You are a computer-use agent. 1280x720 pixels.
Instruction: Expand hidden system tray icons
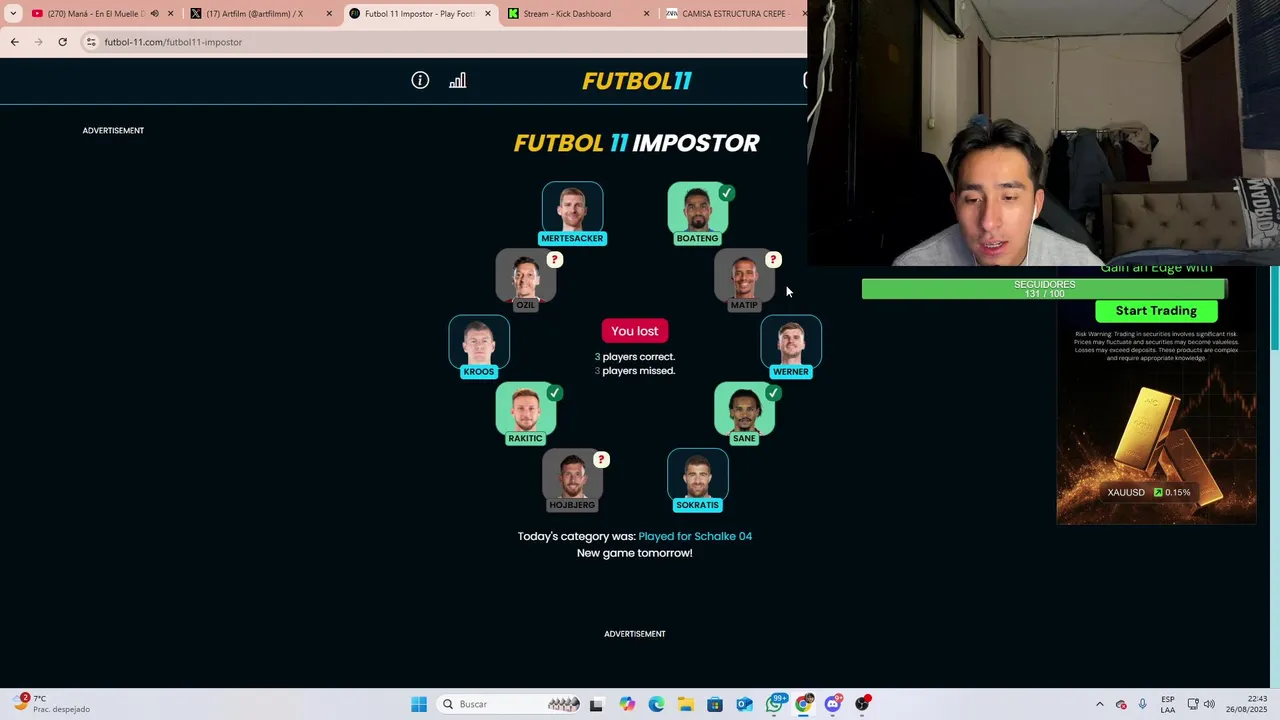tap(1100, 704)
